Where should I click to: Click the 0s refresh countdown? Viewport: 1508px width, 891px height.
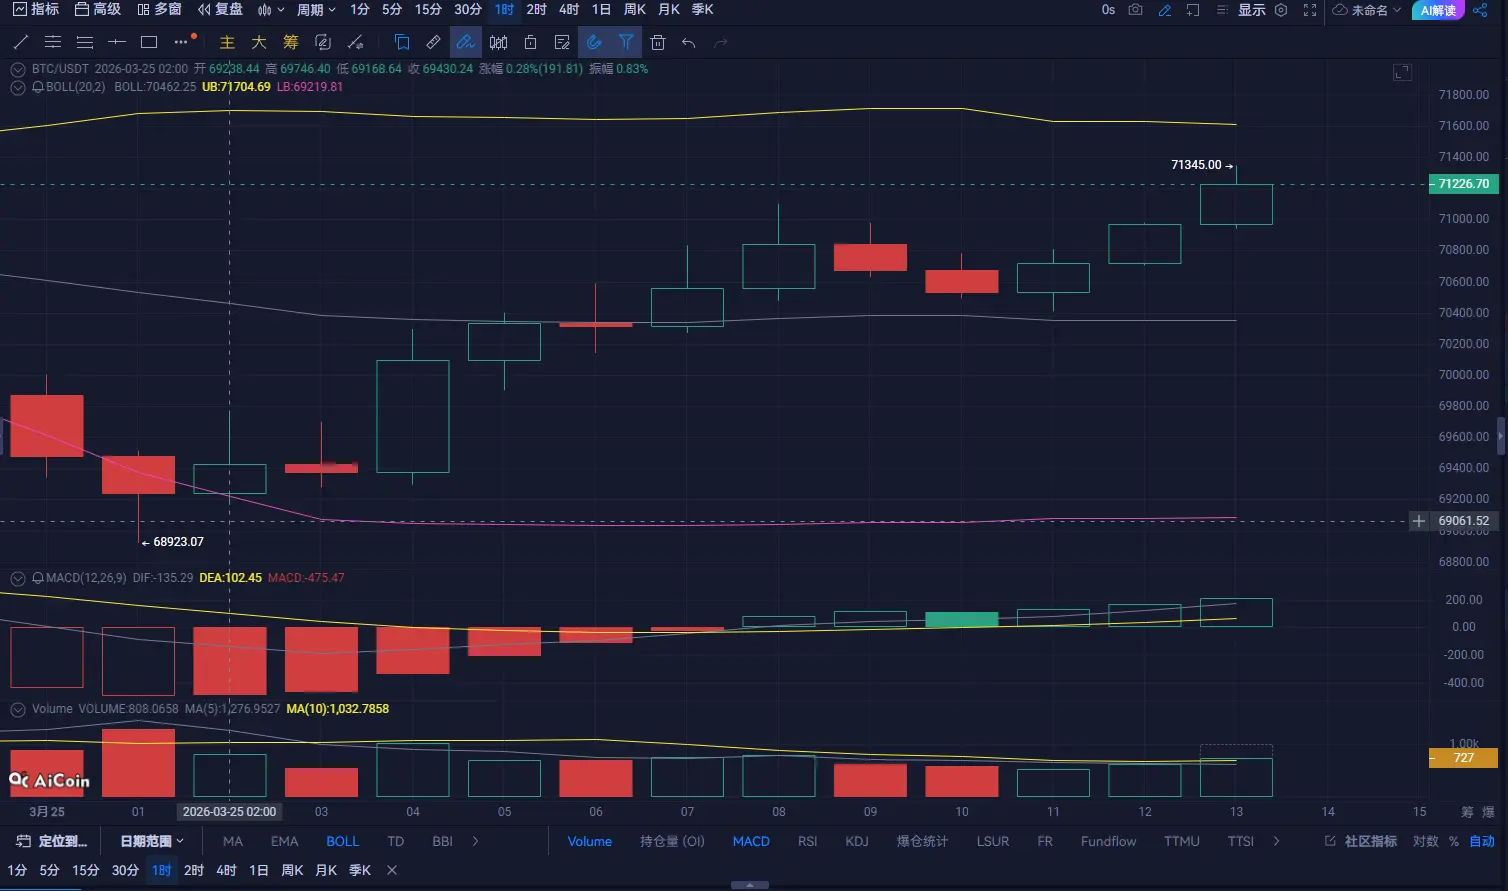tap(1108, 10)
